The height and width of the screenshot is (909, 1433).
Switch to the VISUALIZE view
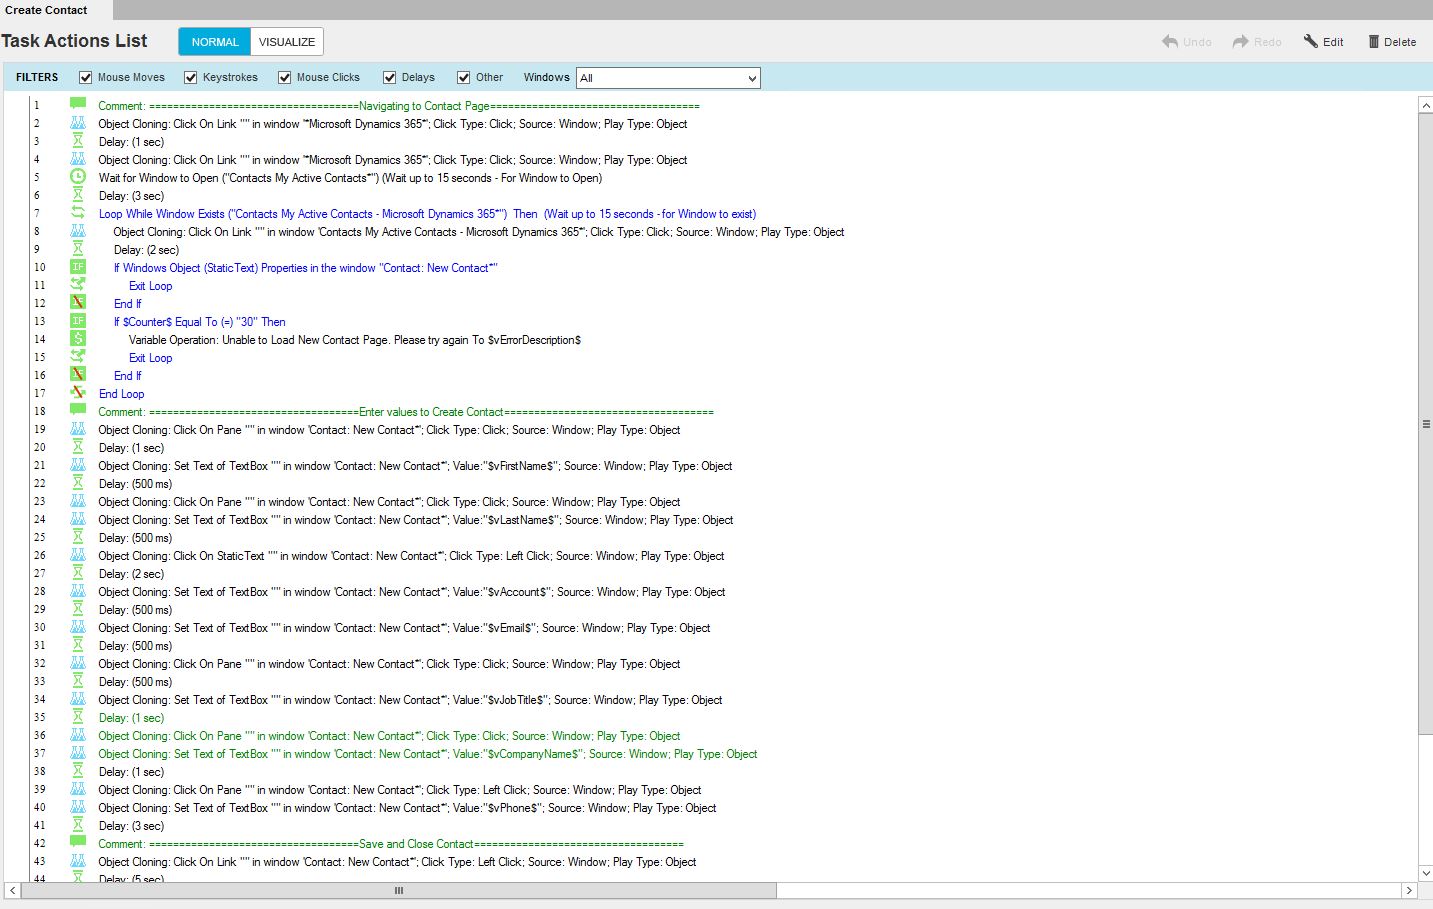pyautogui.click(x=287, y=42)
